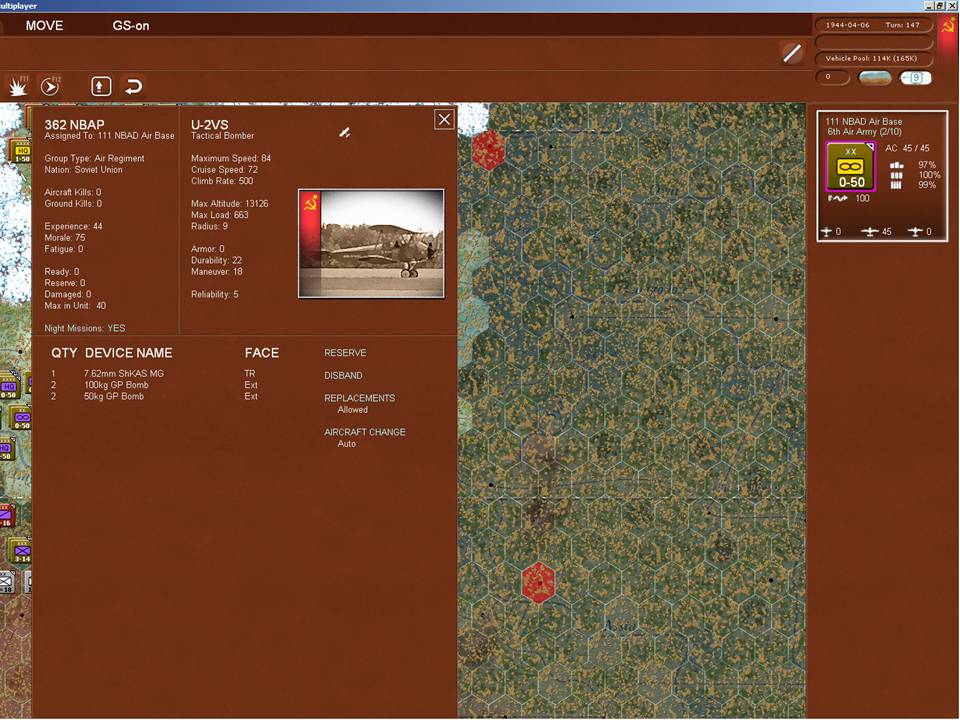The width and height of the screenshot is (960, 720).
Task: Click the Morale: 75 stat
Action: pos(65,238)
